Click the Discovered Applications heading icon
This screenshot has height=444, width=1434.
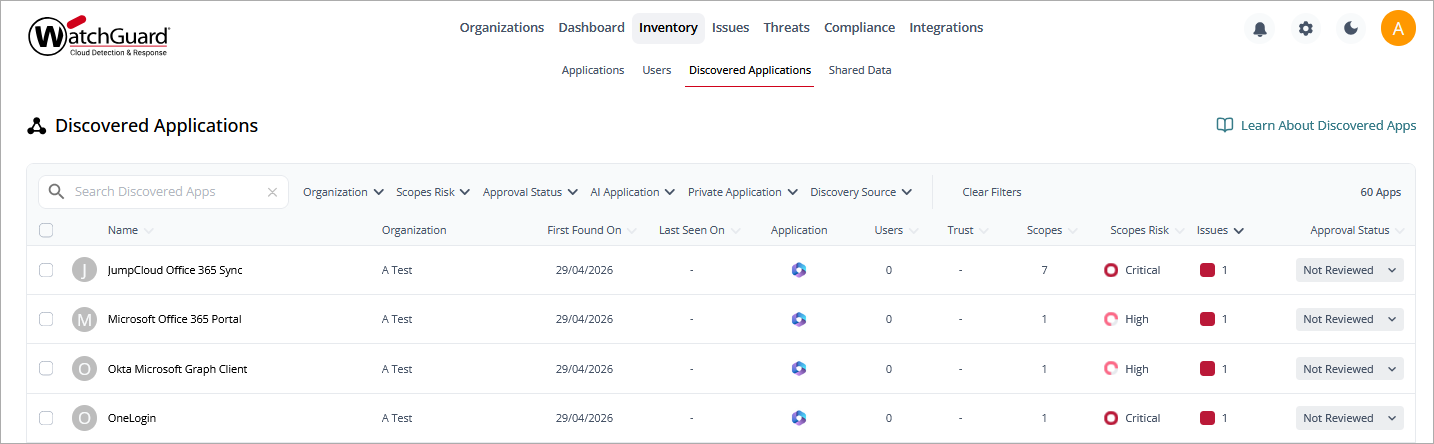(36, 126)
